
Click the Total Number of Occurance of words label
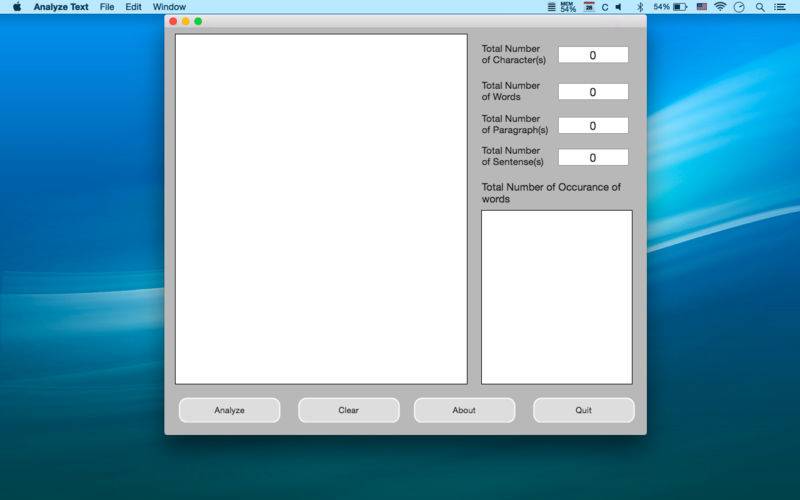pyautogui.click(x=551, y=193)
